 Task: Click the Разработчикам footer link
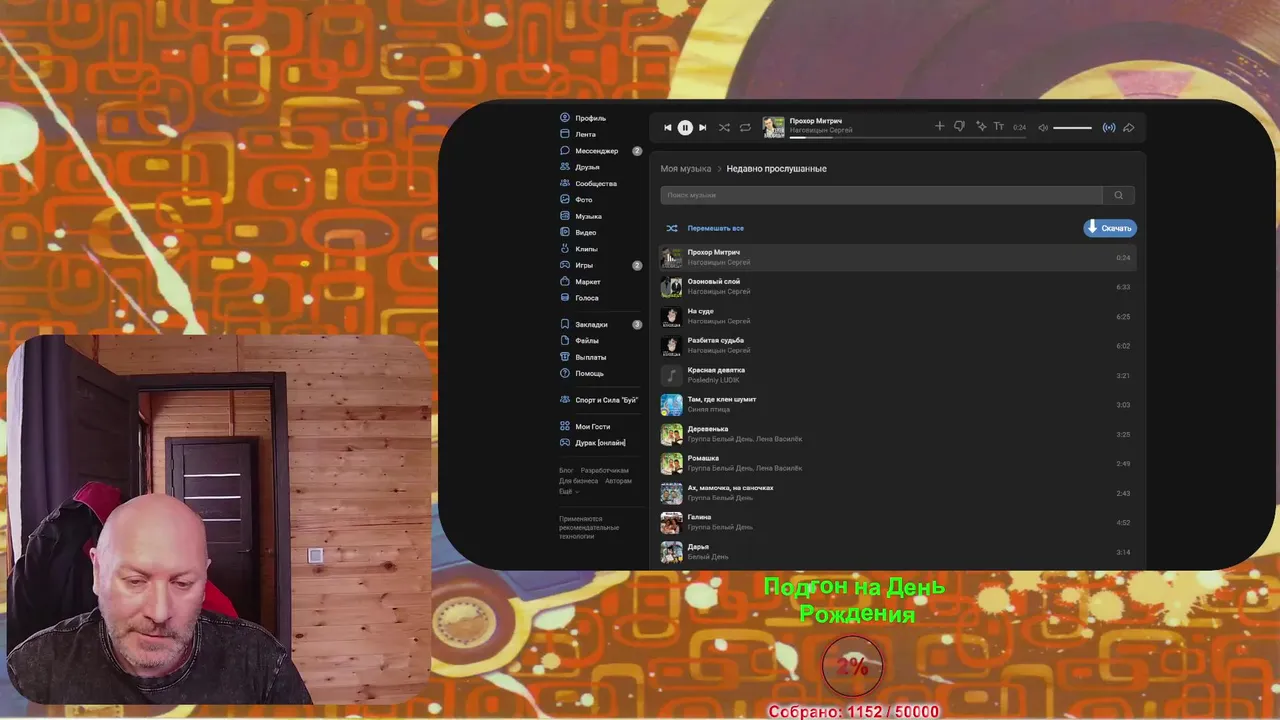coord(605,470)
